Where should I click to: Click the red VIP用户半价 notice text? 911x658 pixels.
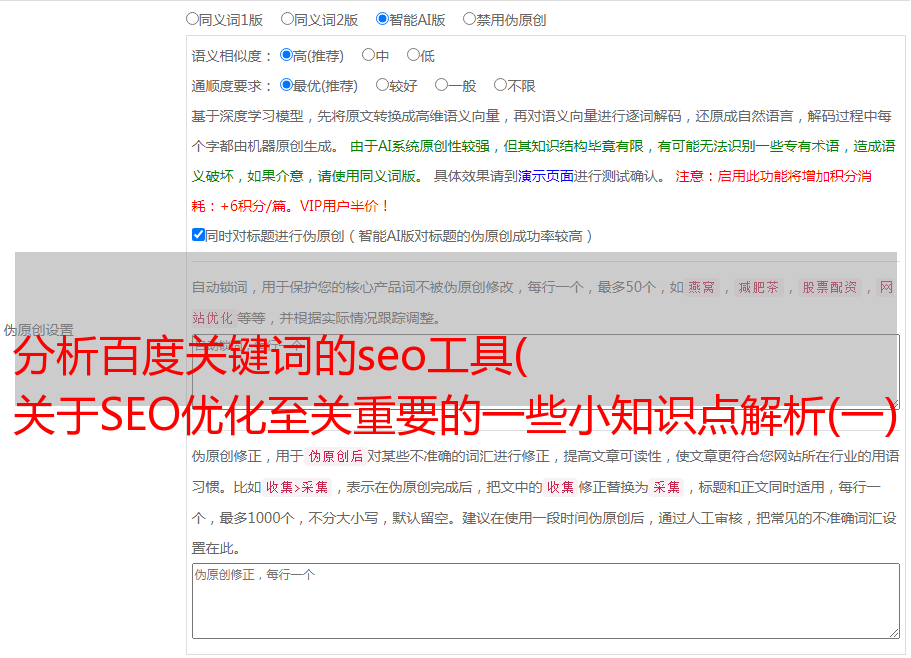[x=344, y=206]
